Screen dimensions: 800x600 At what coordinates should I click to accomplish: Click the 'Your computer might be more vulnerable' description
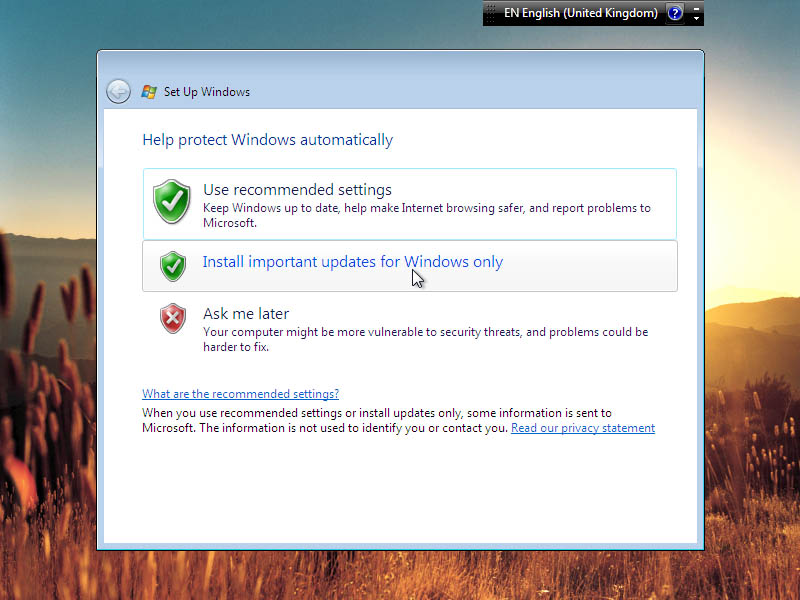[426, 339]
